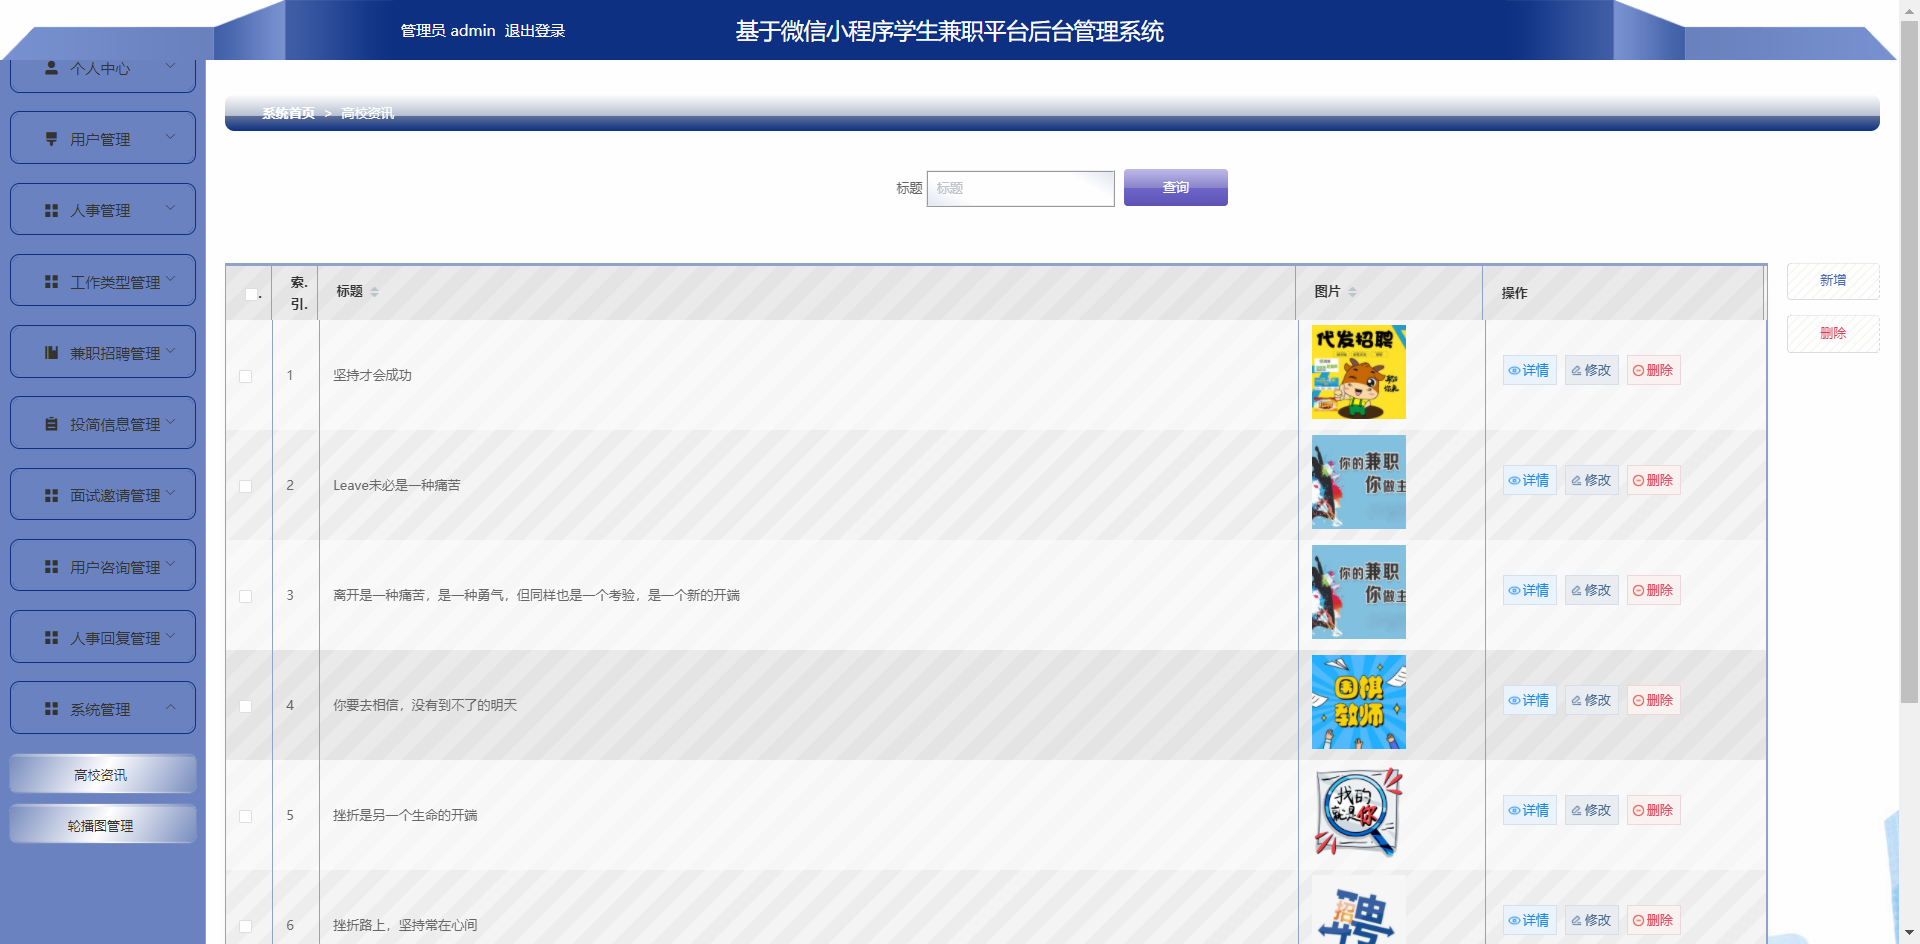Click the 兼职招聘管理 chart icon

tap(51, 353)
